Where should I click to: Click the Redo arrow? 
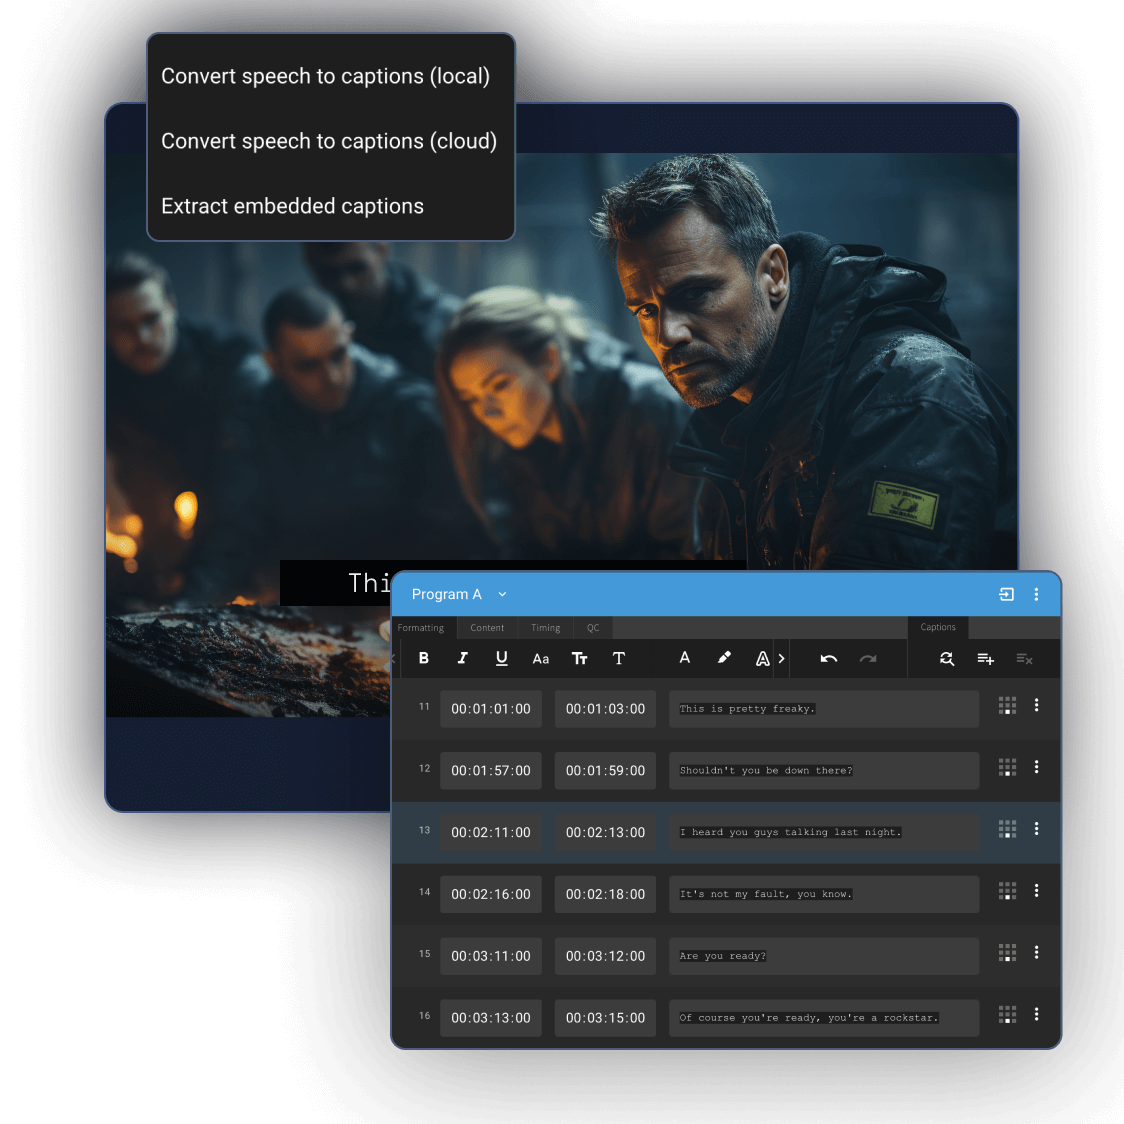click(868, 658)
